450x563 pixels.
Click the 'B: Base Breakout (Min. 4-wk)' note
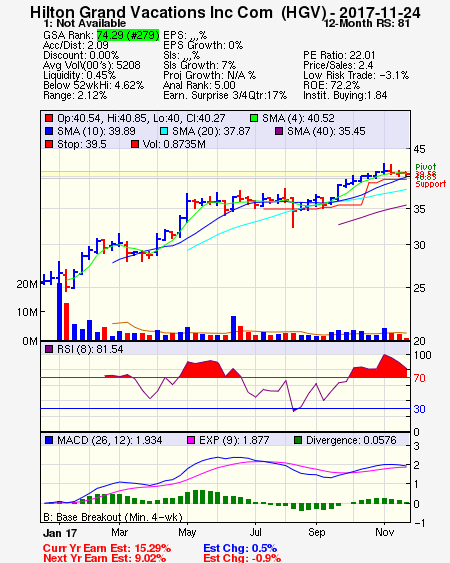113,517
